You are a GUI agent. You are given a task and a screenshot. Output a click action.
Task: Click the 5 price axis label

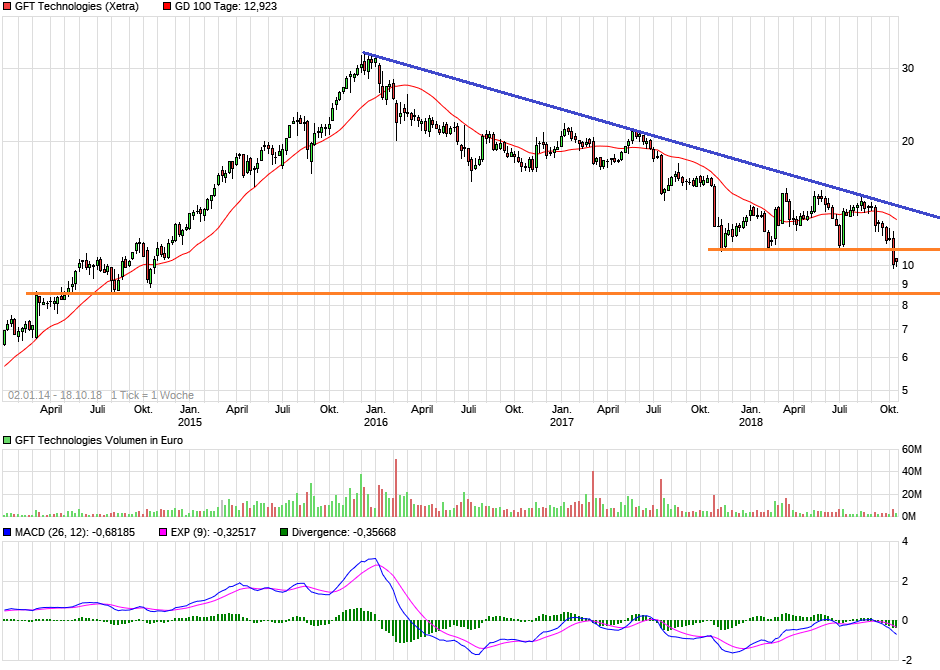coord(905,391)
